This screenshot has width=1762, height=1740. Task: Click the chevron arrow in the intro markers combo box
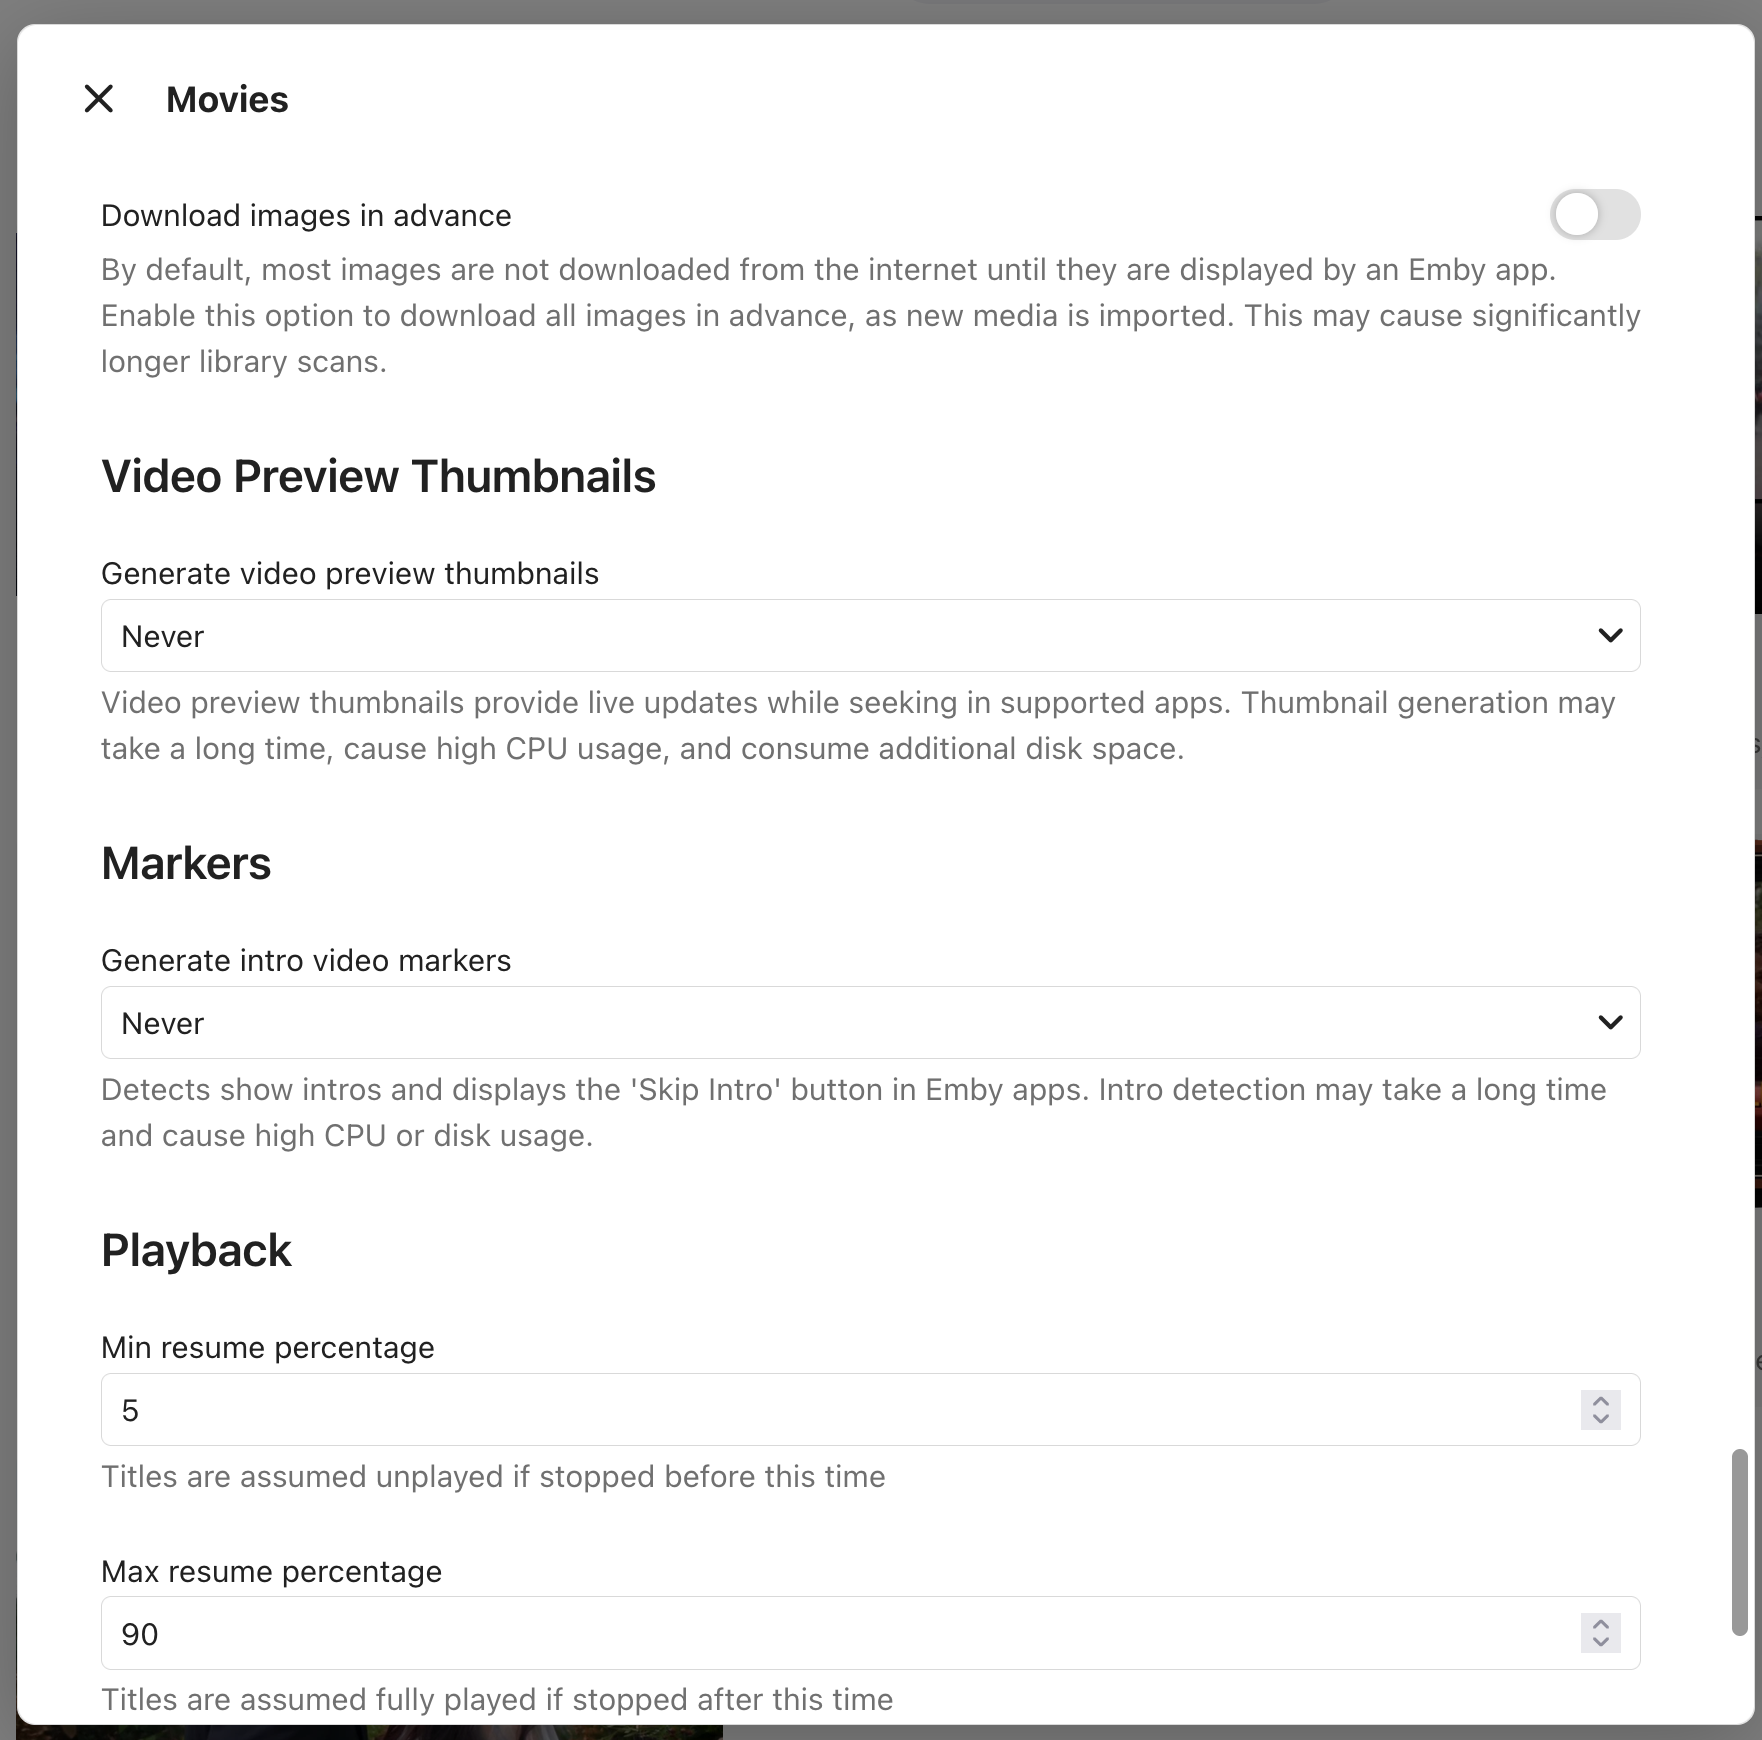tap(1610, 1023)
